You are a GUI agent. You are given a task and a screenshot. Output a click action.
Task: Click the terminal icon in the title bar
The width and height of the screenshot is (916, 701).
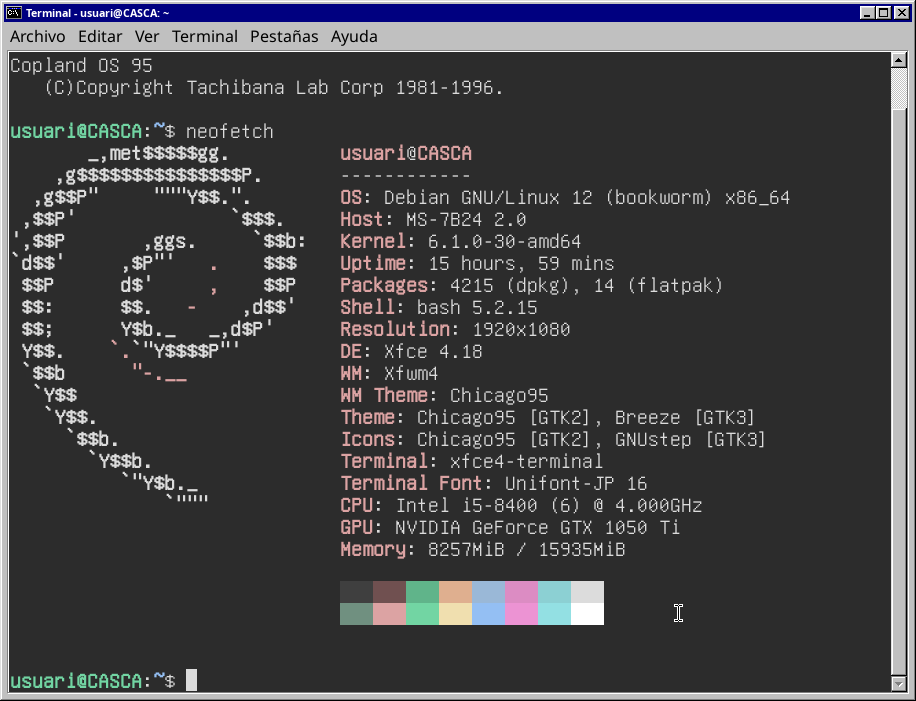[14, 12]
